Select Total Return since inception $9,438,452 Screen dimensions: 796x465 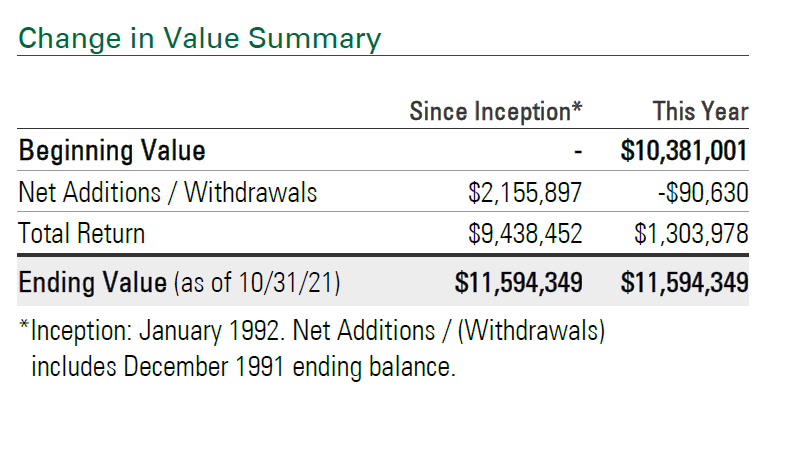point(525,234)
